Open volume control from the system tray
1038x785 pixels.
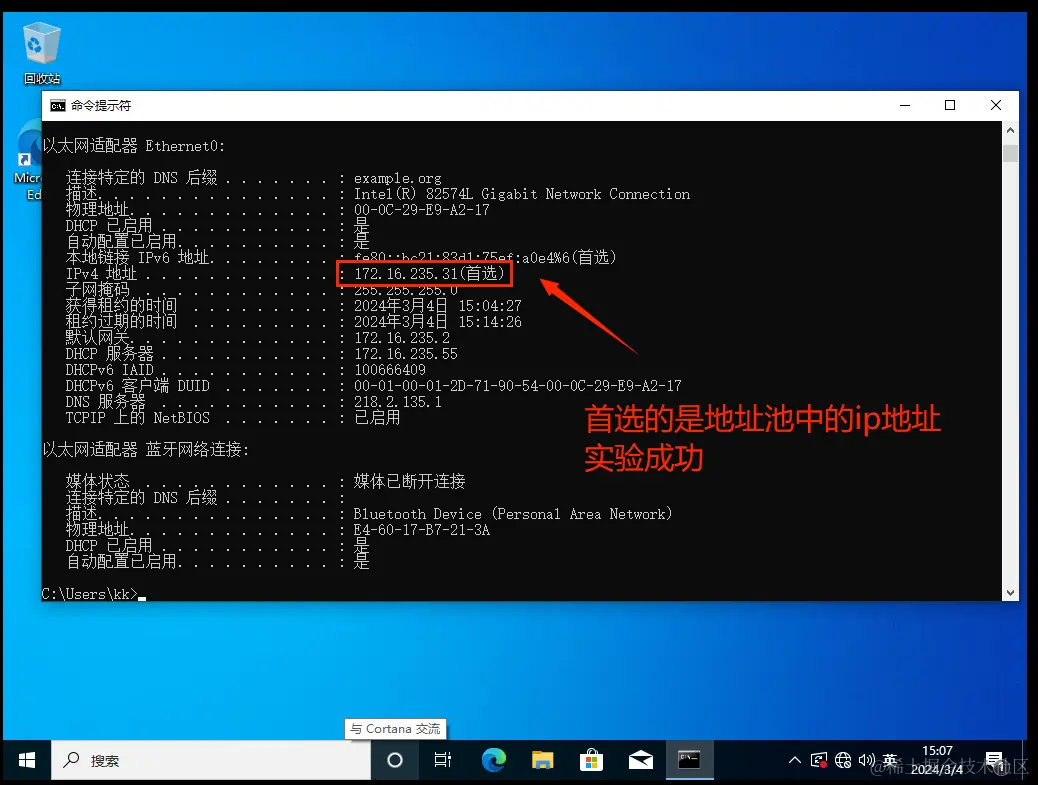click(x=866, y=760)
